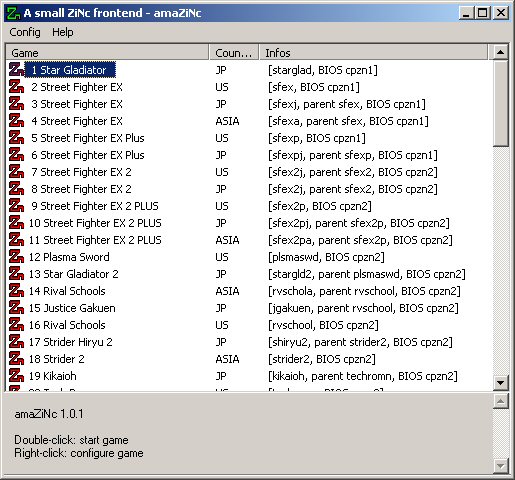Click icon beside 9 Street Fighter EX 2 PLUS
The width and height of the screenshot is (515, 480).
(16, 206)
